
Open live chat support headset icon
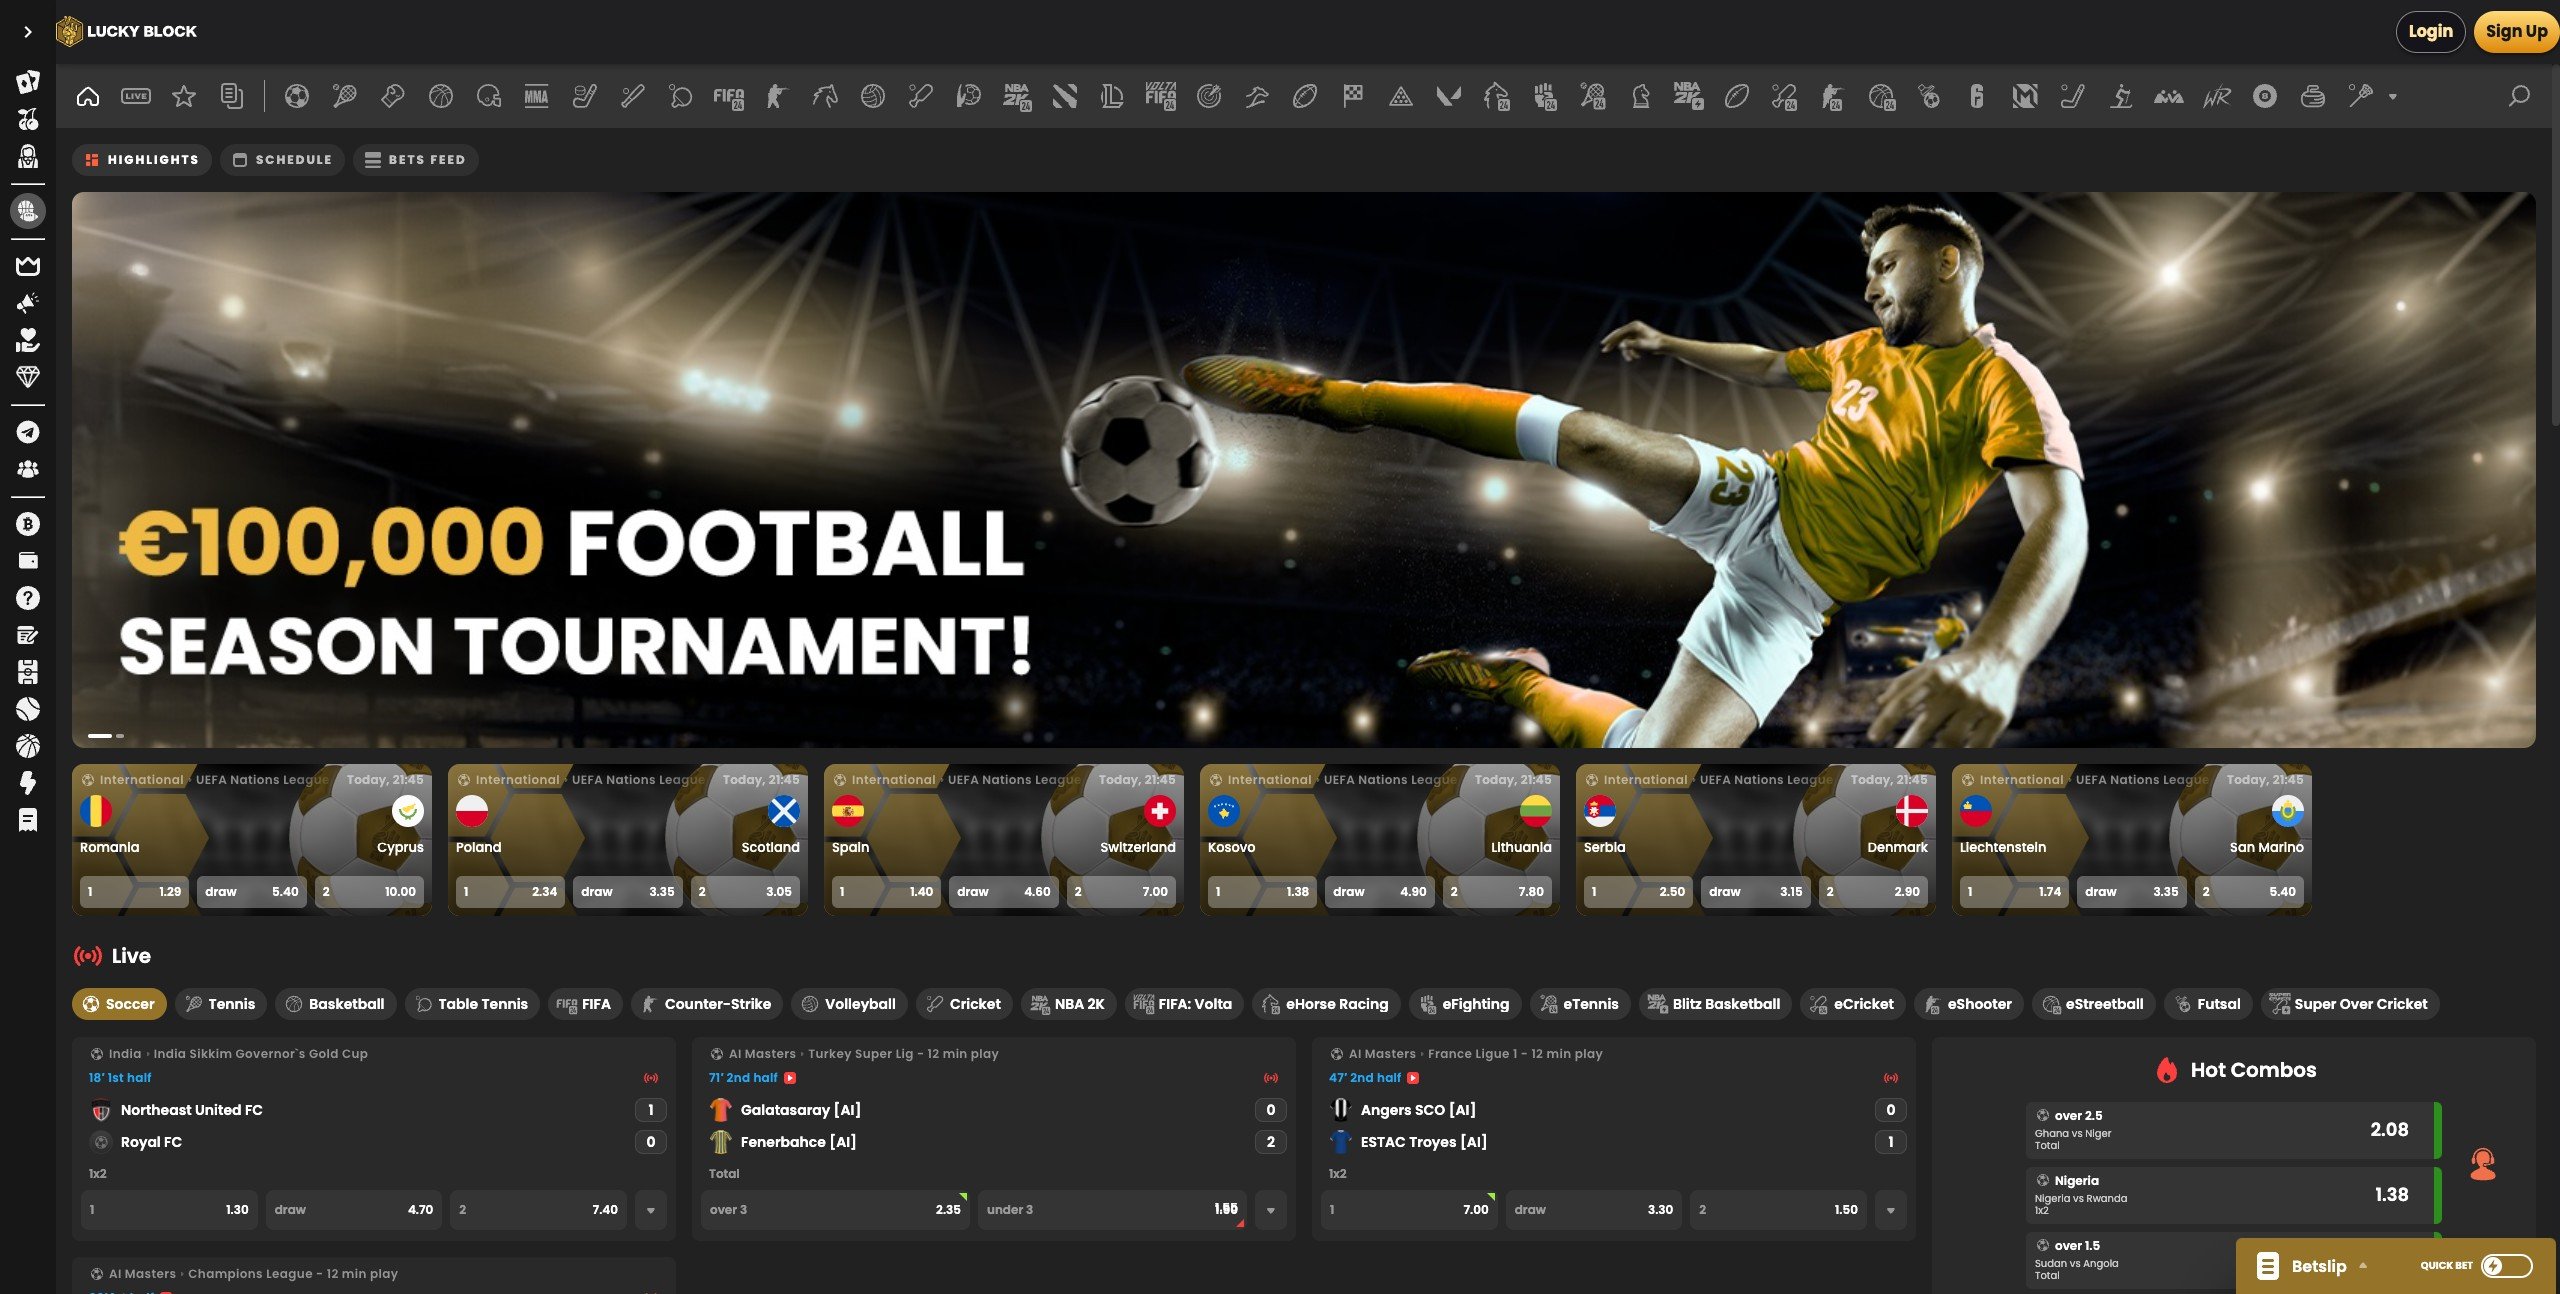2483,1164
